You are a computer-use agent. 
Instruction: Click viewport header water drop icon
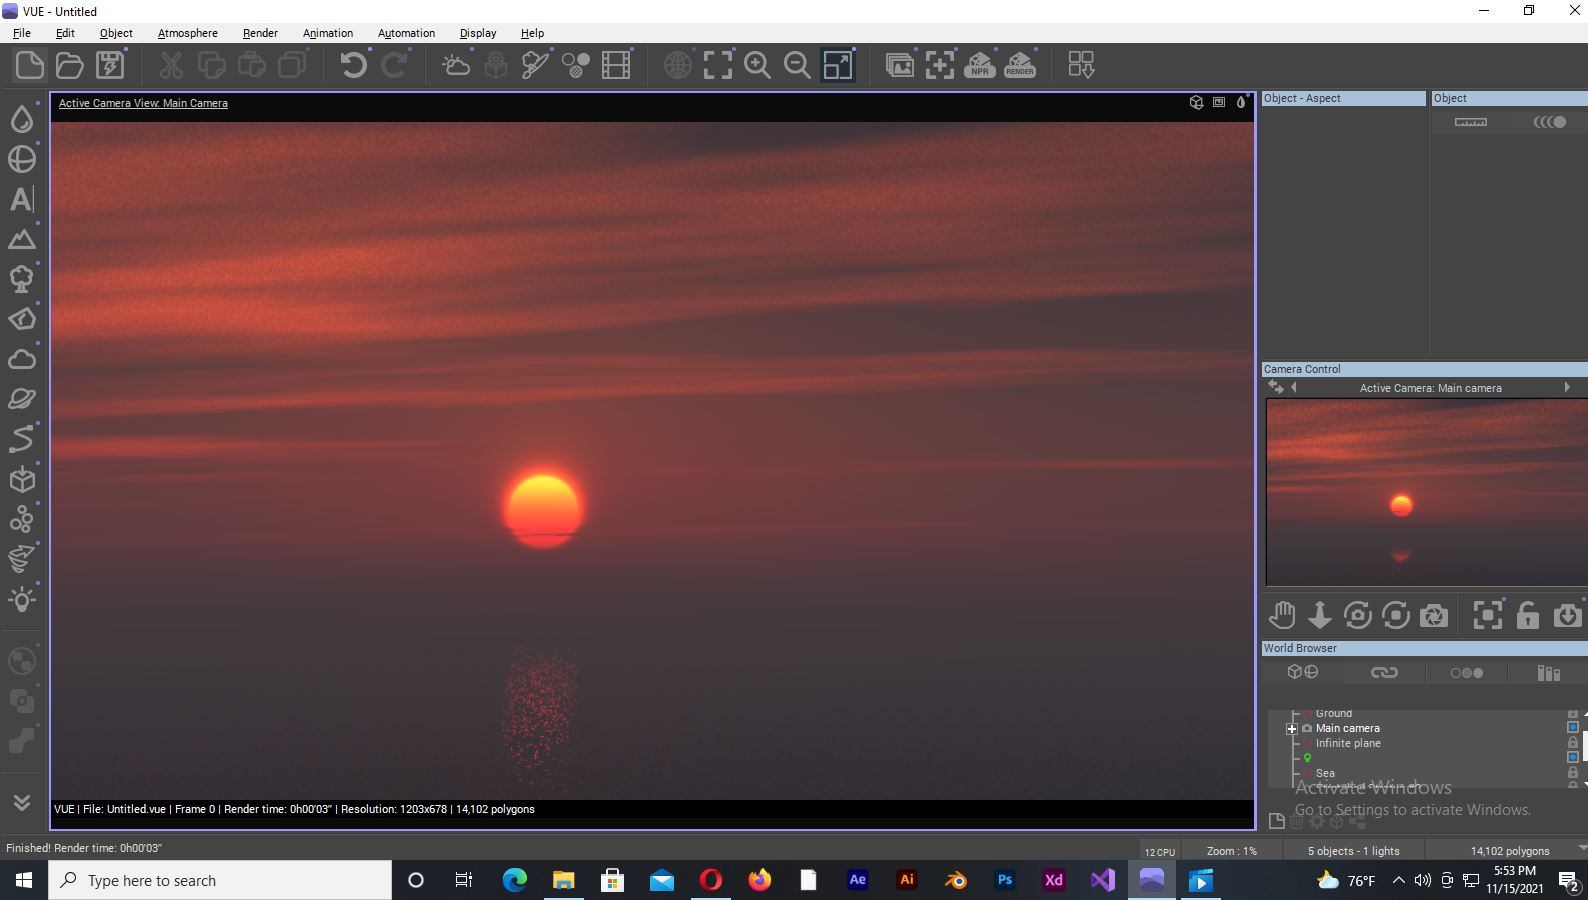click(1241, 102)
